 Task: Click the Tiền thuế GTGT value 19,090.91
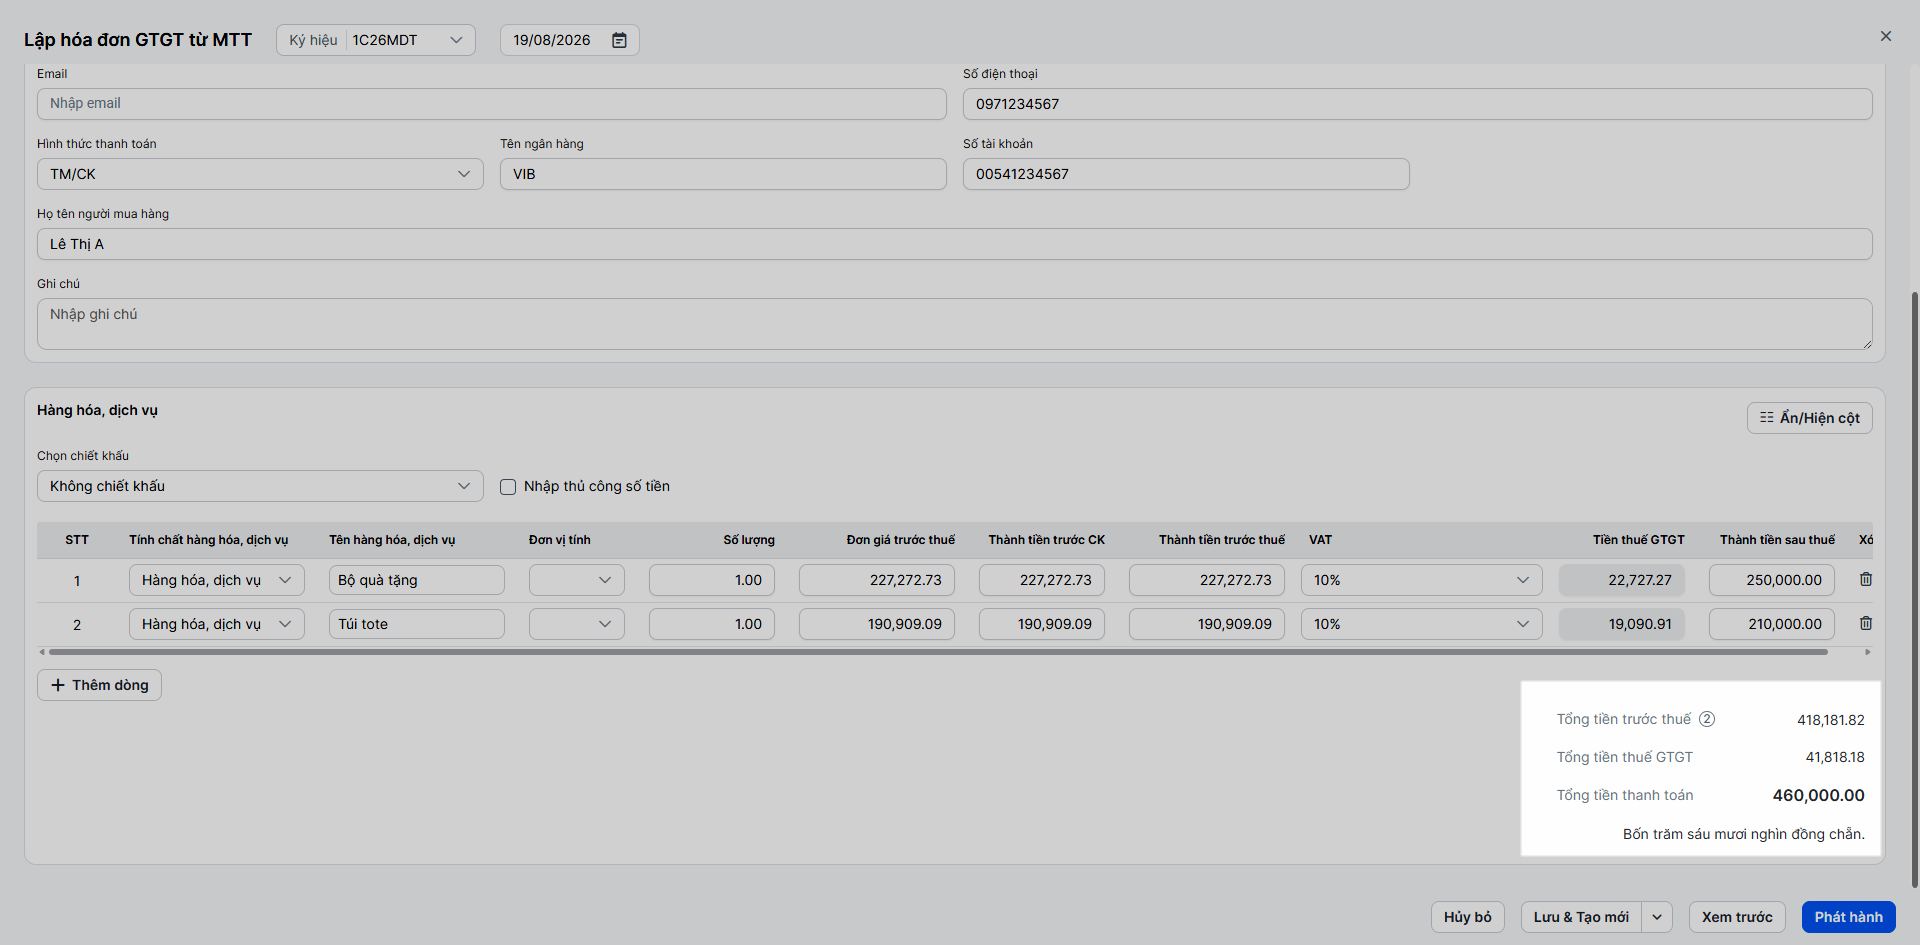pos(1622,624)
